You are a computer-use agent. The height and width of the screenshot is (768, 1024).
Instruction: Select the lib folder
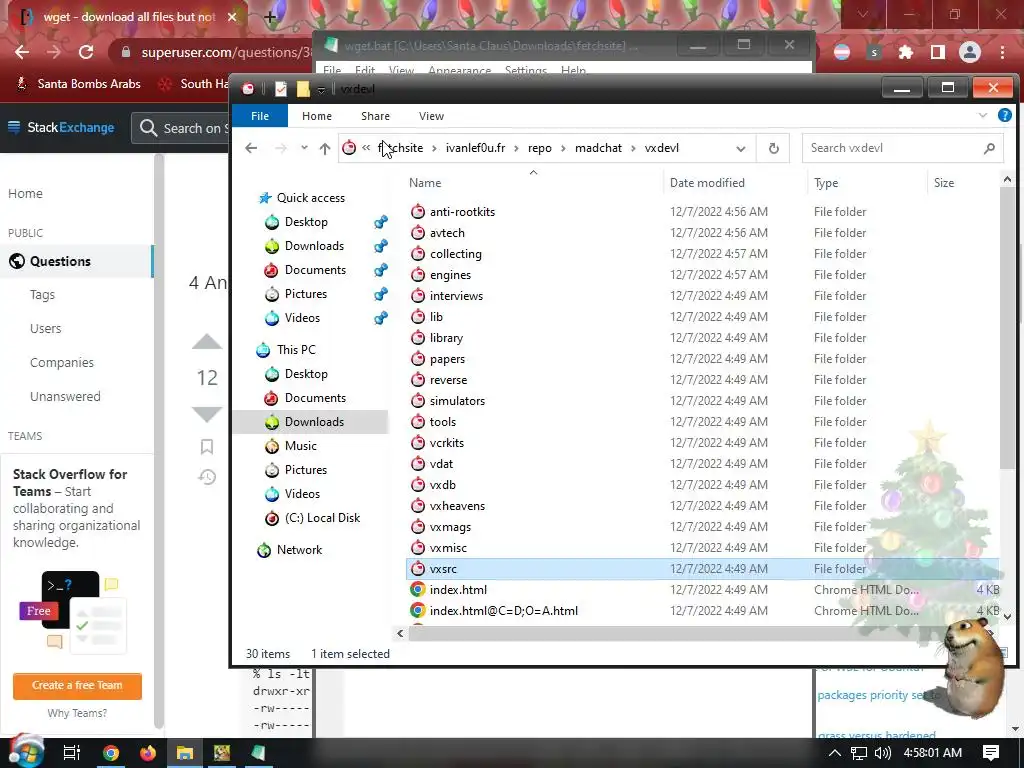pyautogui.click(x=436, y=317)
